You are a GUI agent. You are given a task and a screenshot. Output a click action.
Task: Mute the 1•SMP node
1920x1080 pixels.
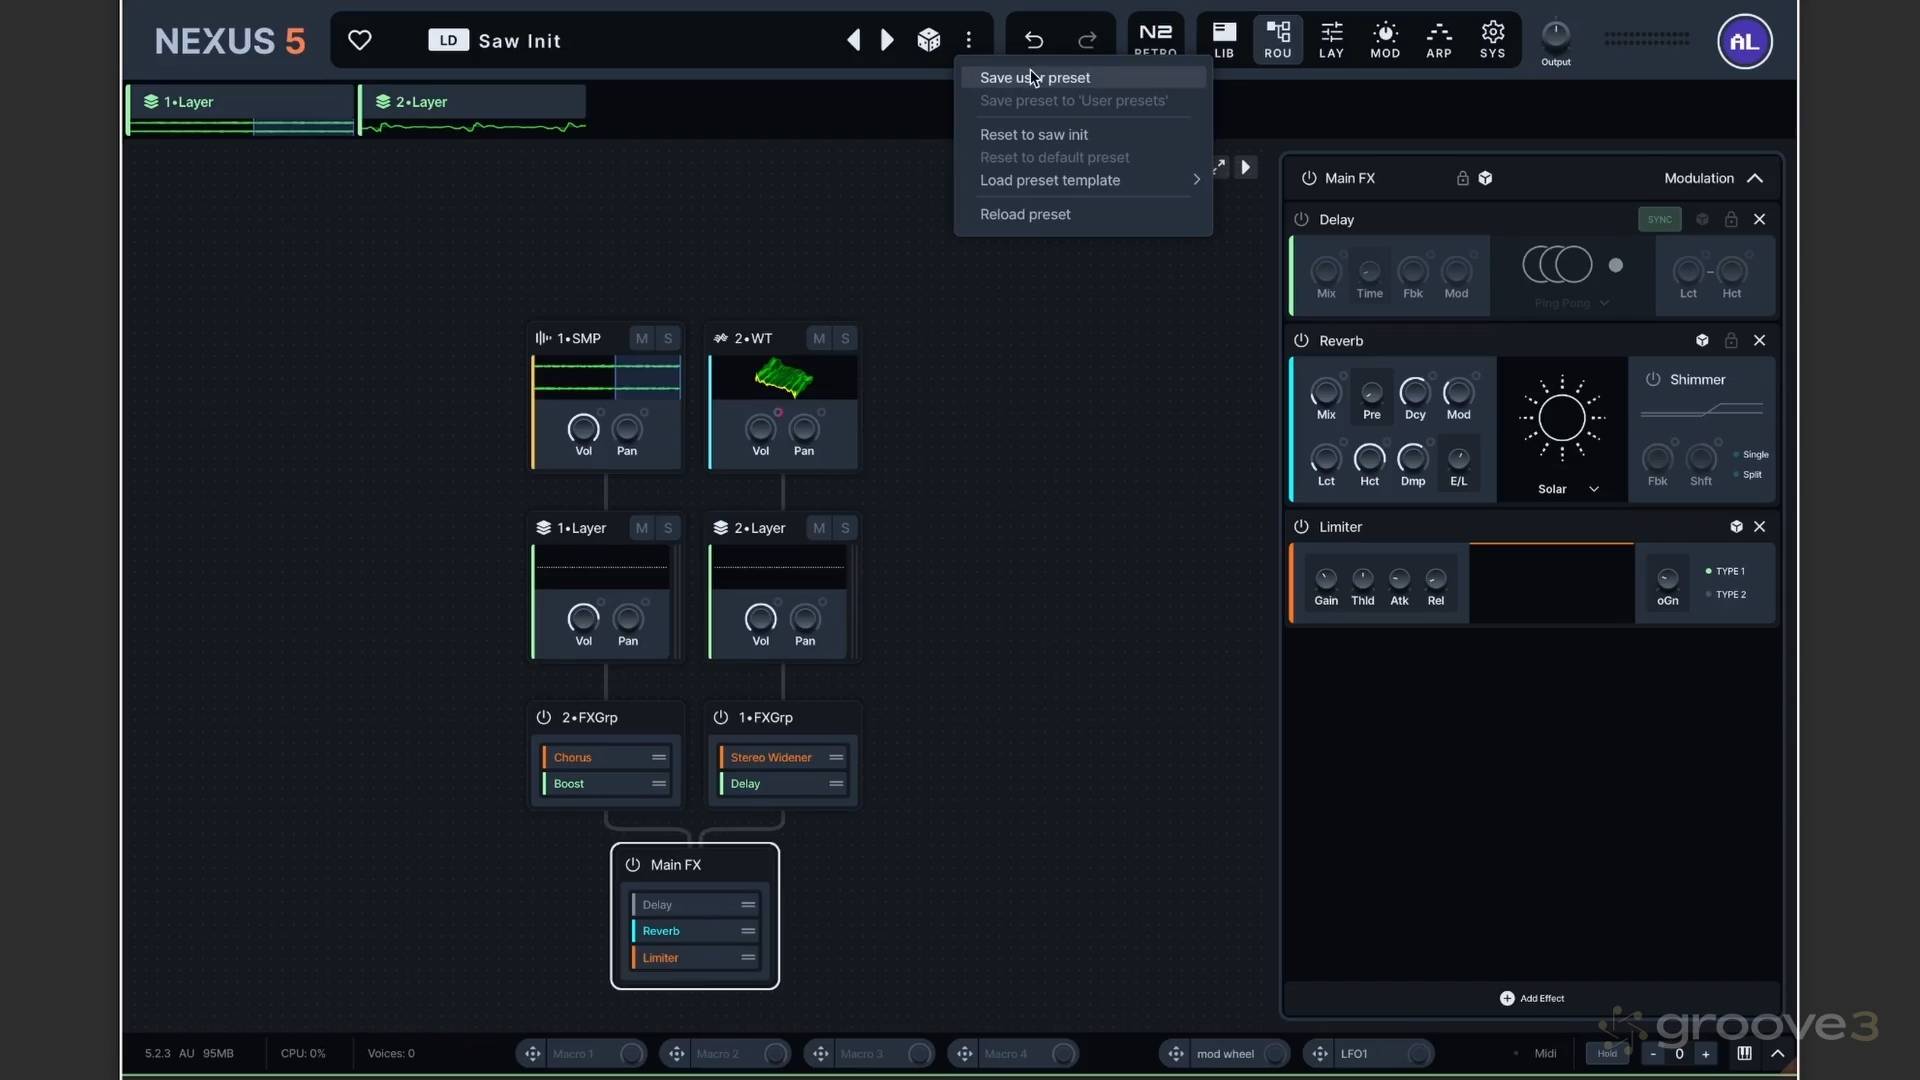(642, 338)
